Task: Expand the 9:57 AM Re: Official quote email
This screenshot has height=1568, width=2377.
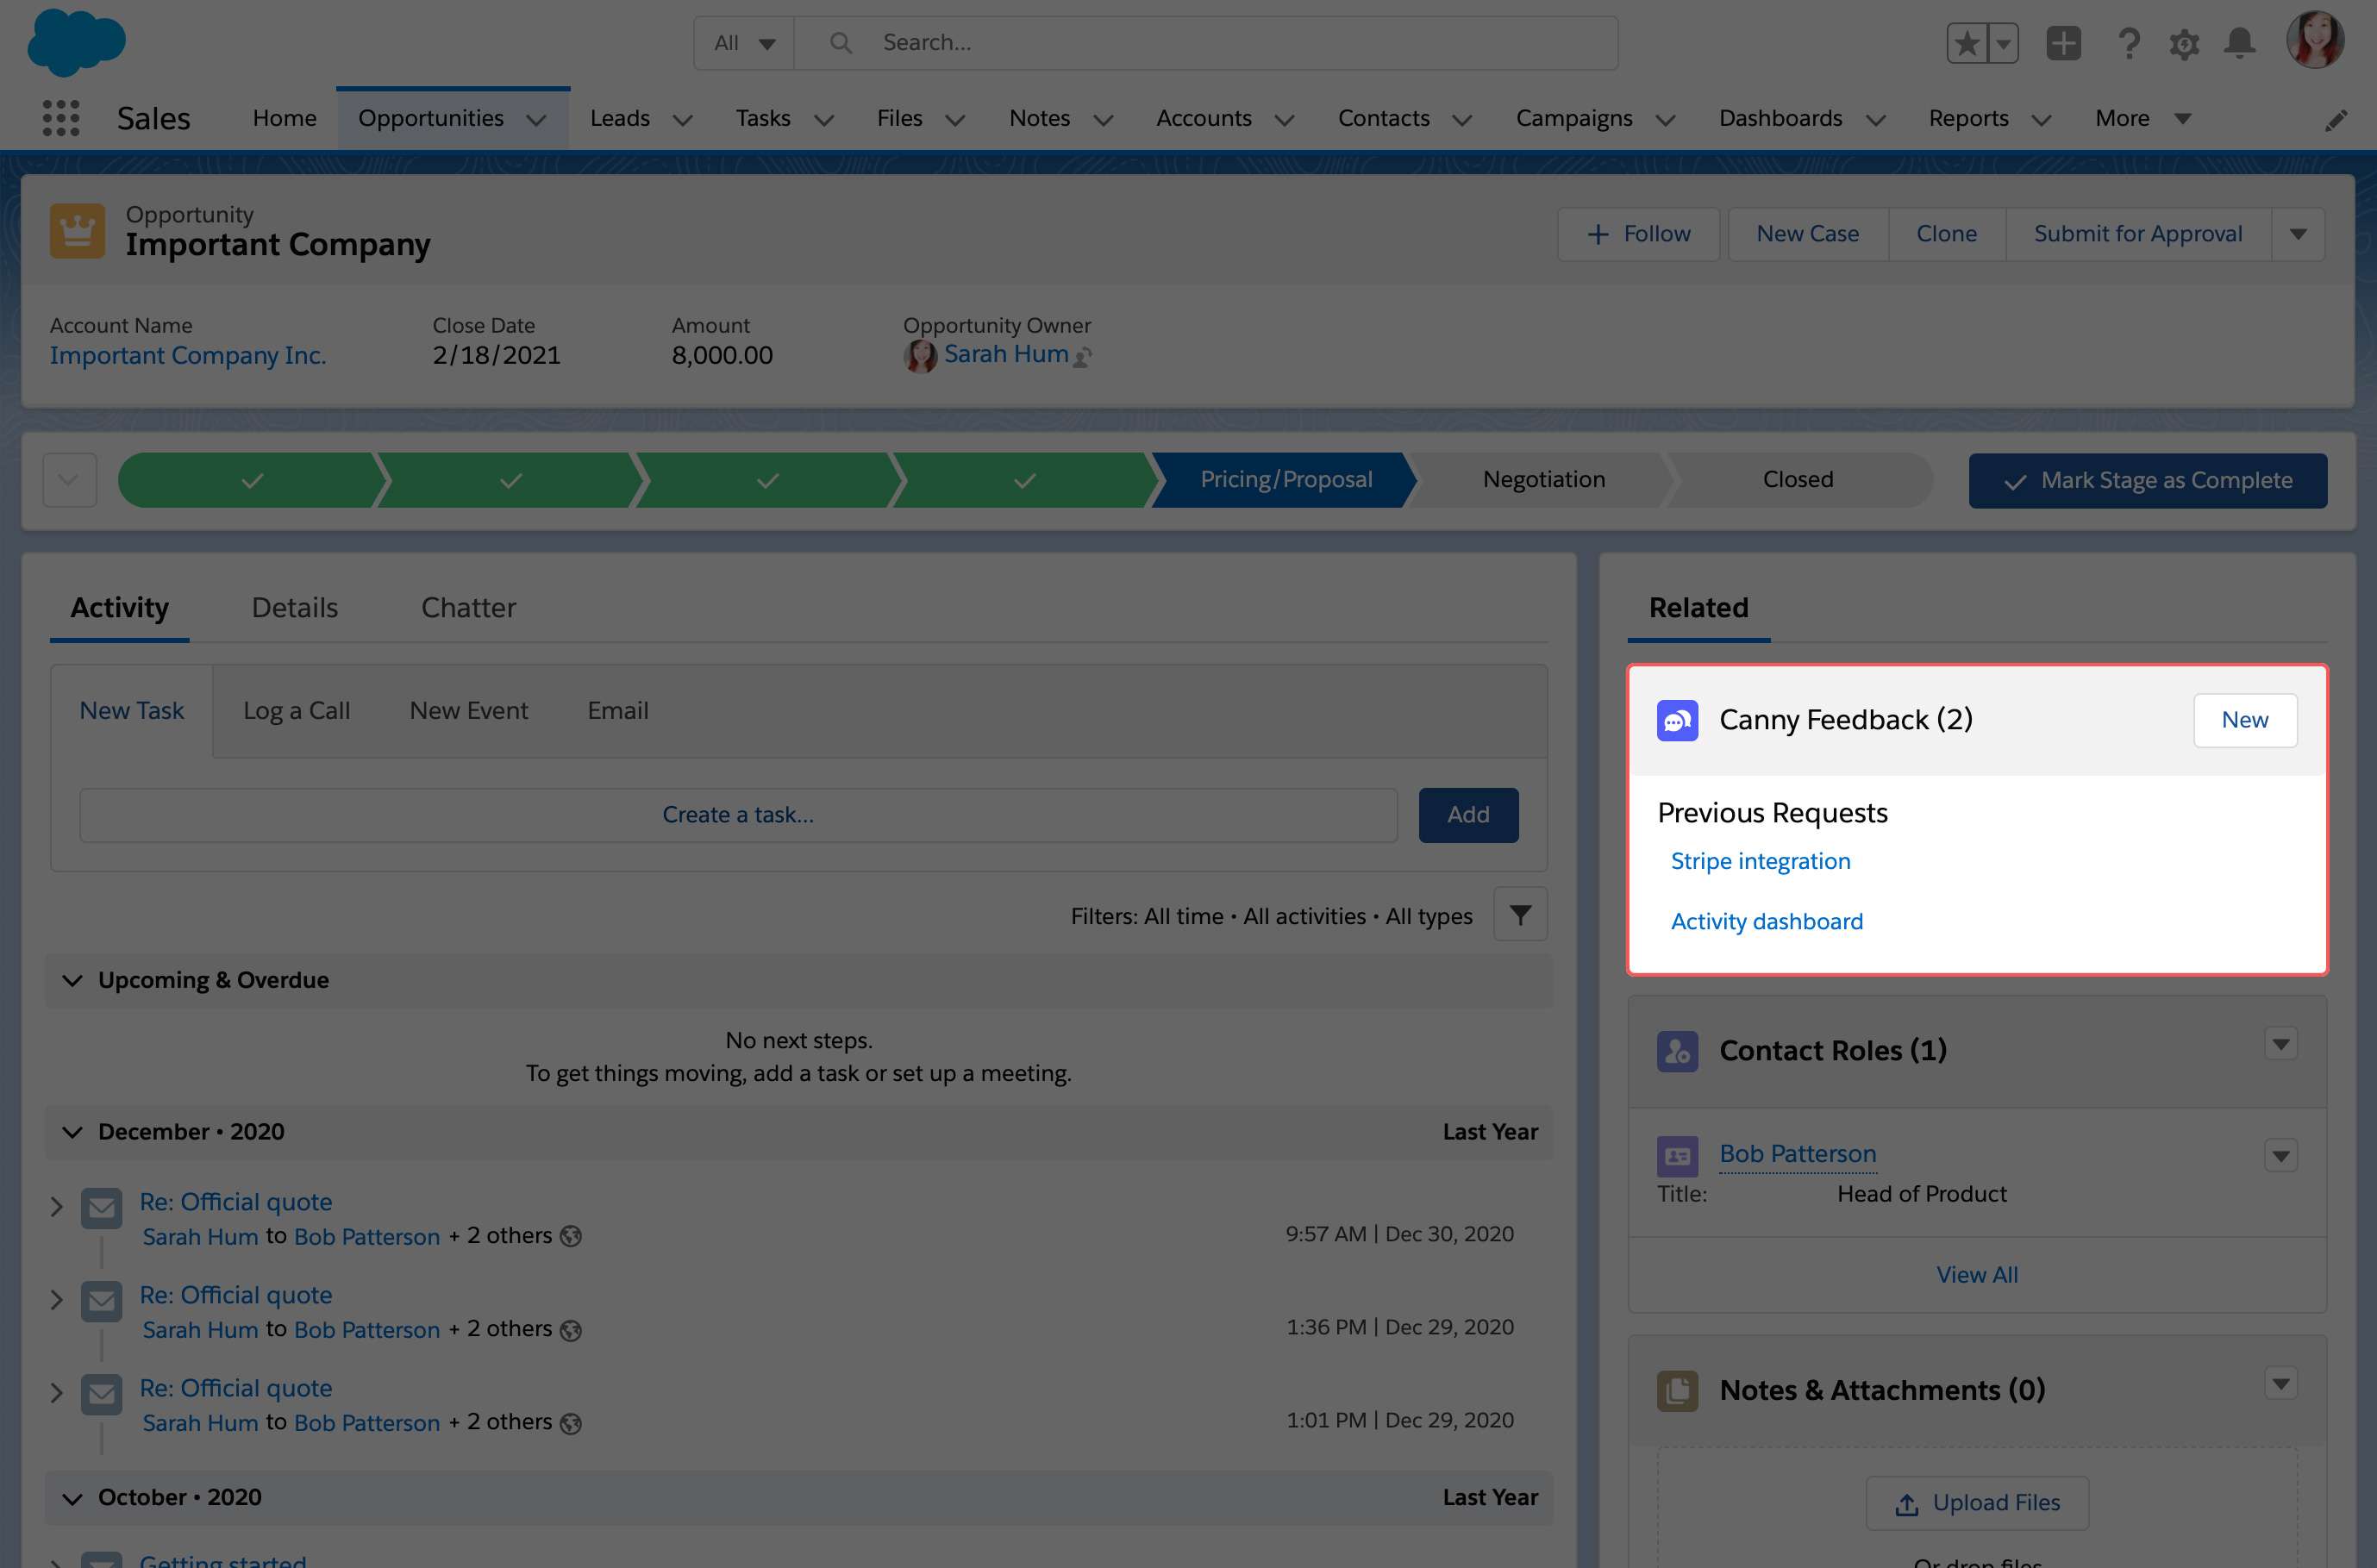Action: coord(57,1207)
